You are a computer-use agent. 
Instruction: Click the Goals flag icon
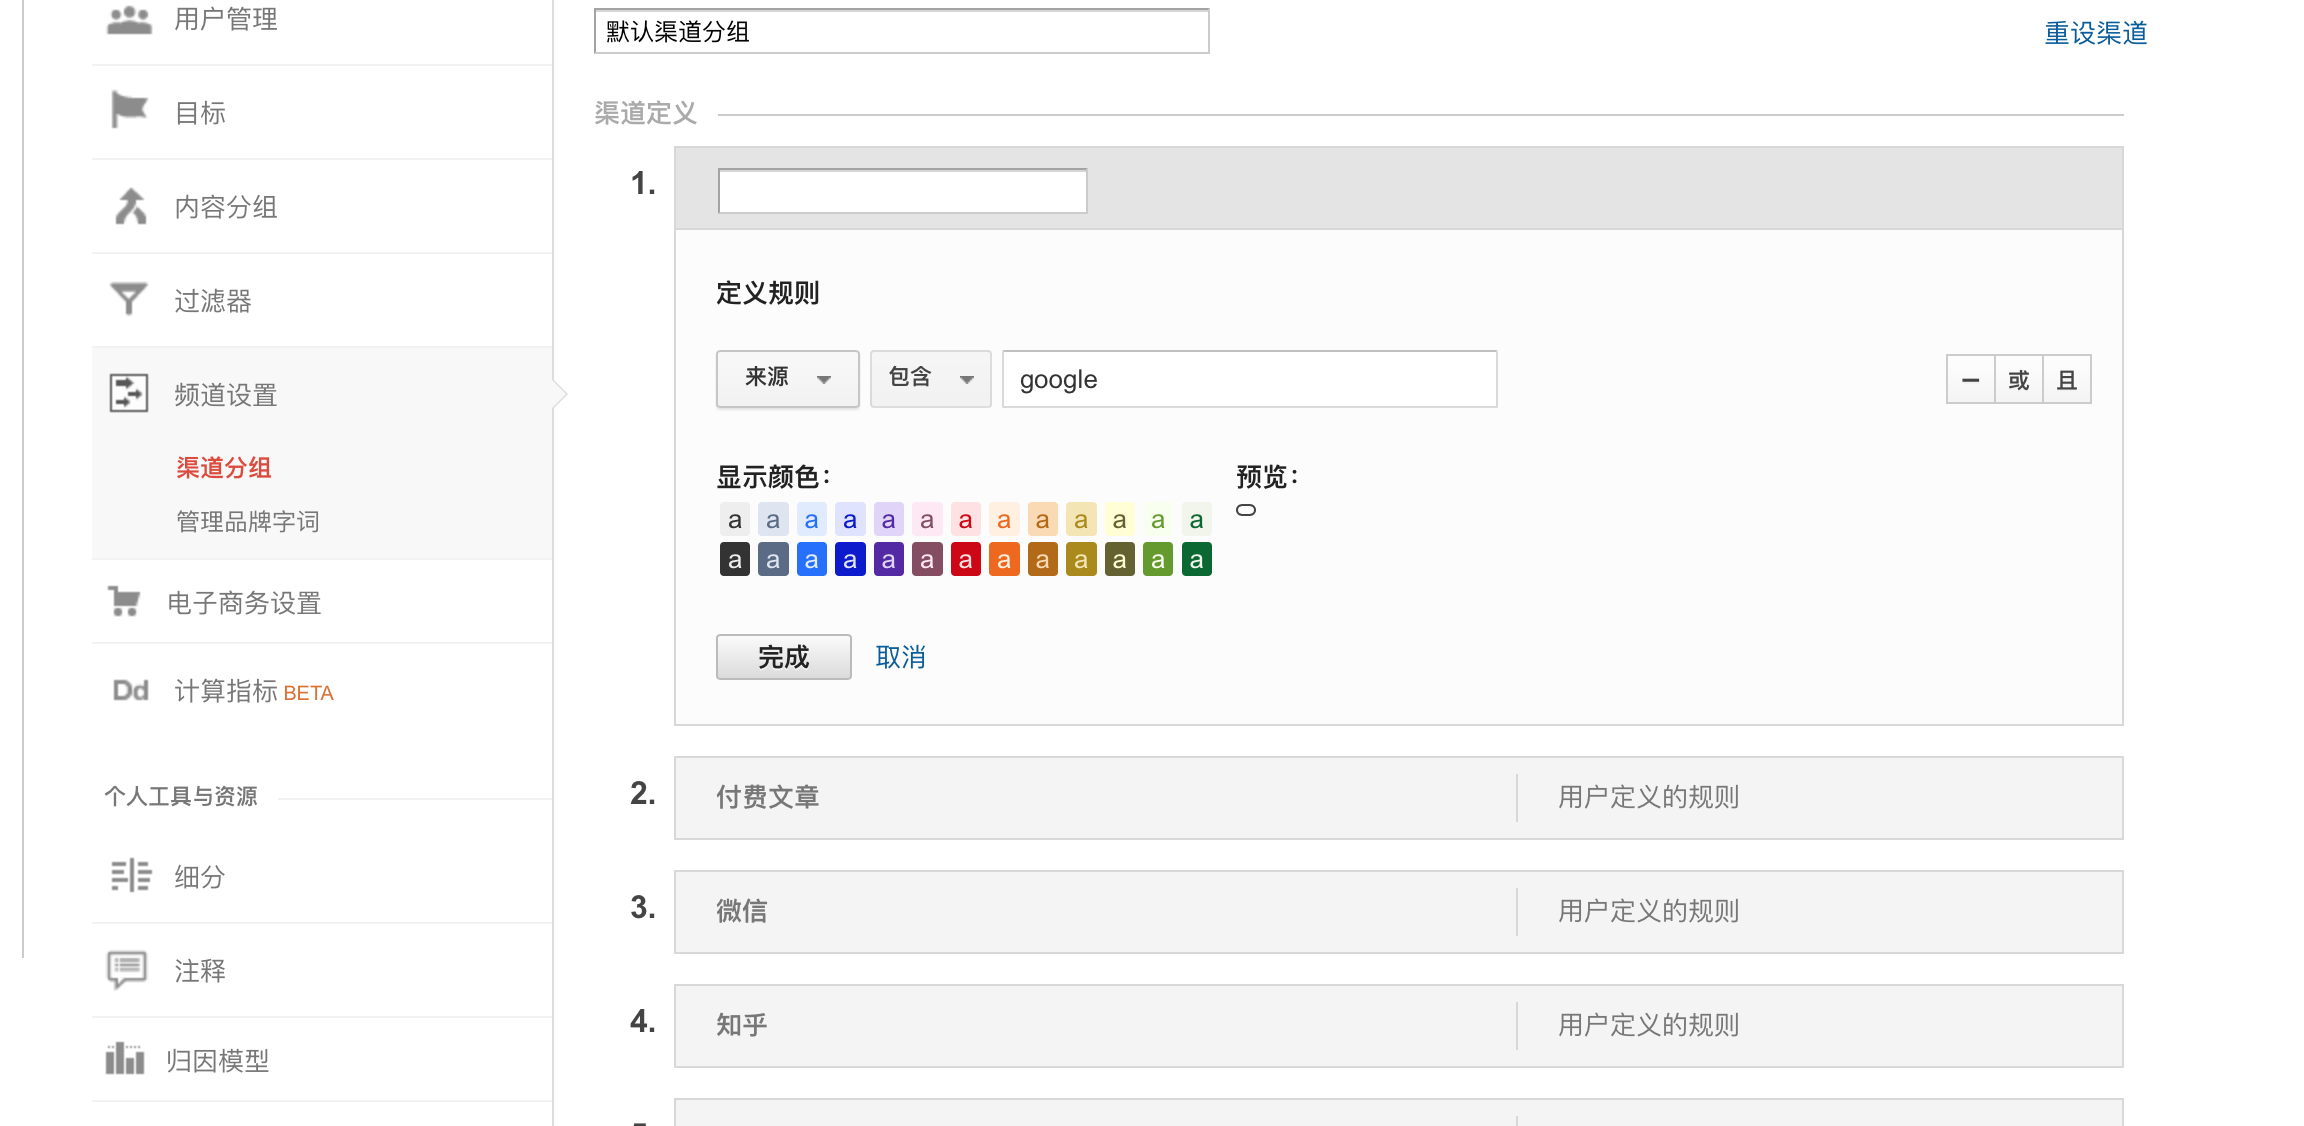click(129, 110)
